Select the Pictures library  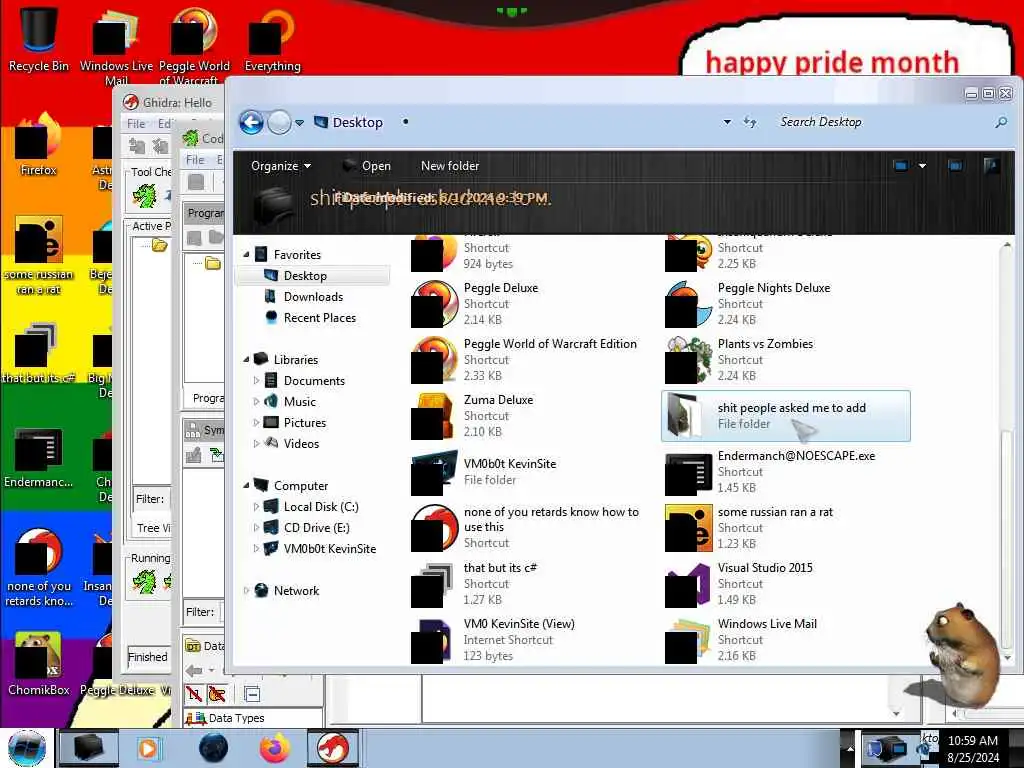coord(304,423)
